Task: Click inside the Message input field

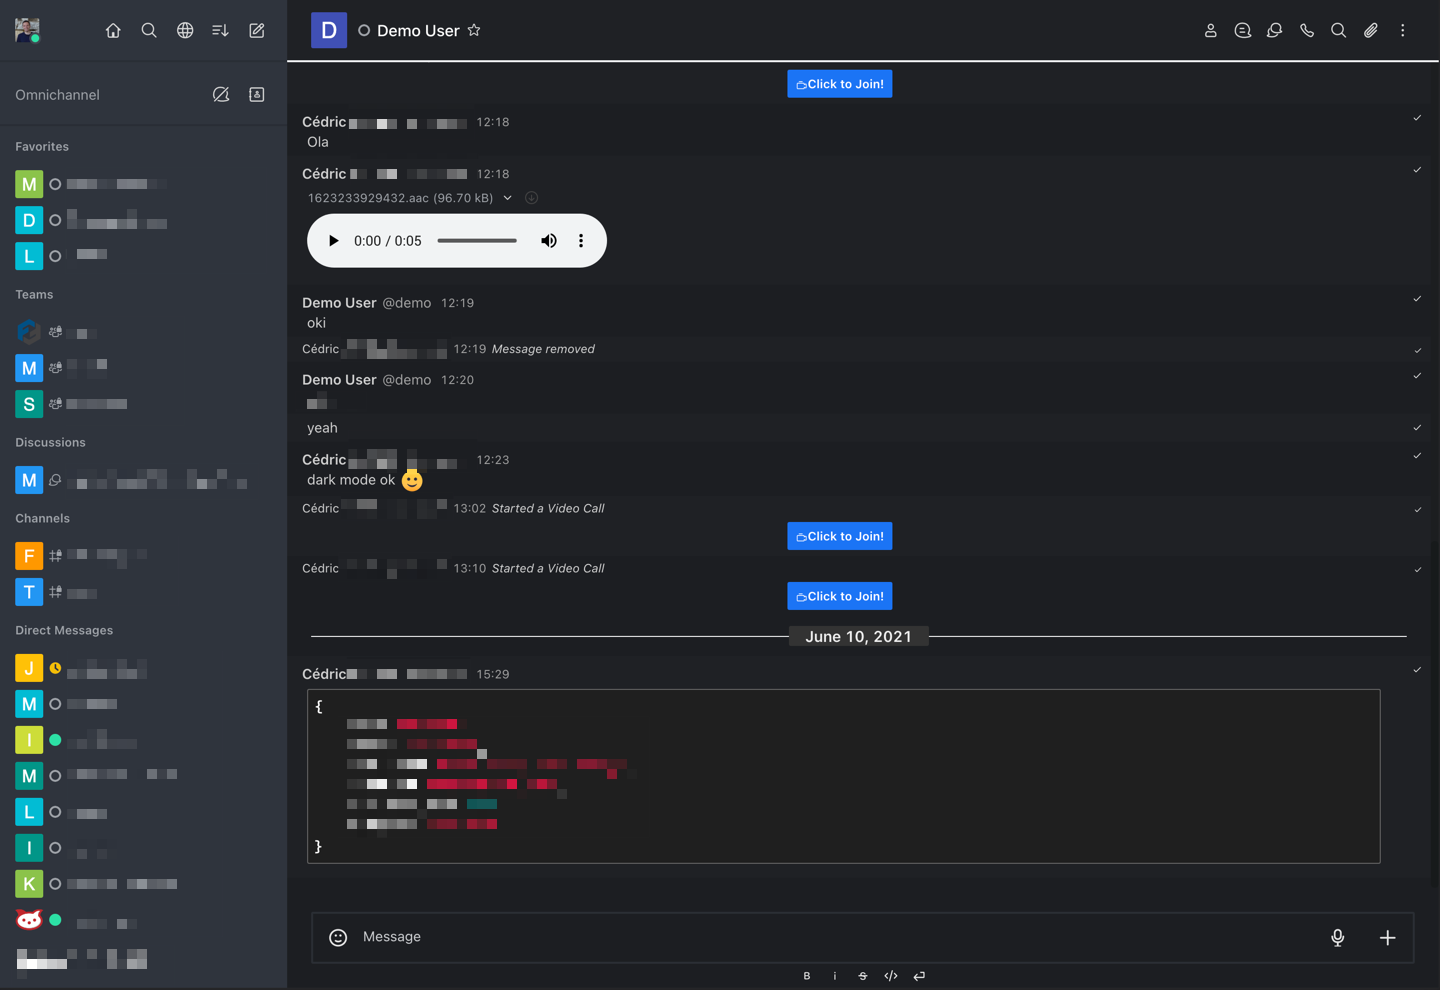Action: point(700,937)
